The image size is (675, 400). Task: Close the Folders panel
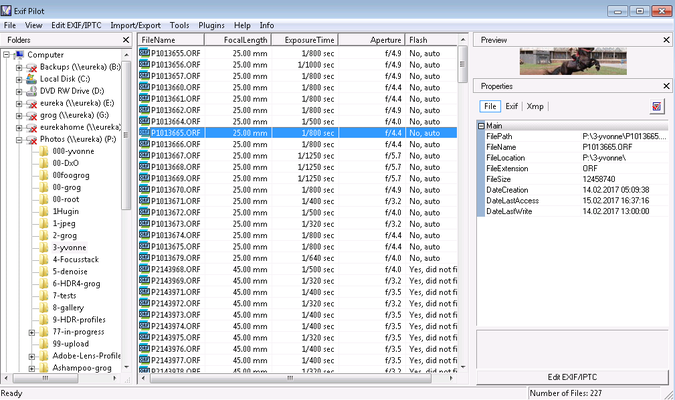click(125, 40)
